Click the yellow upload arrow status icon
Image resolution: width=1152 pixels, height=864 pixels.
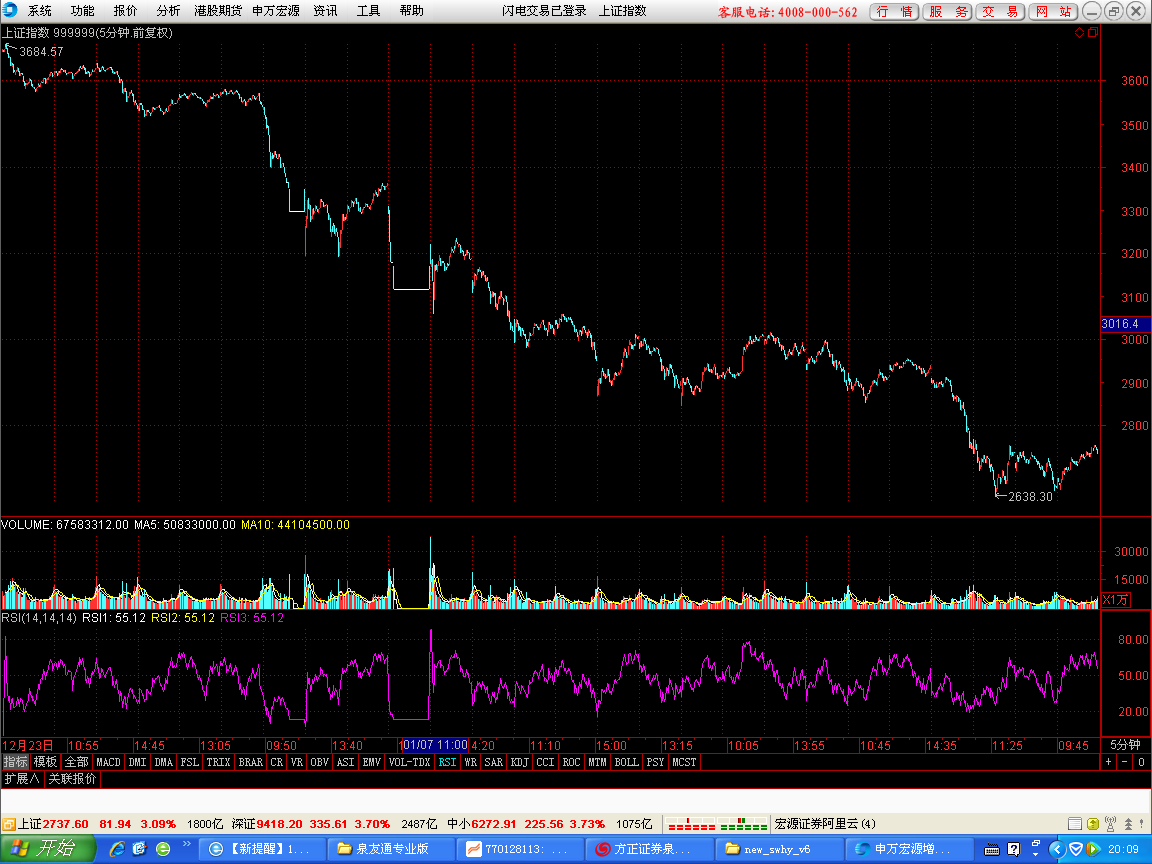coord(1092,824)
